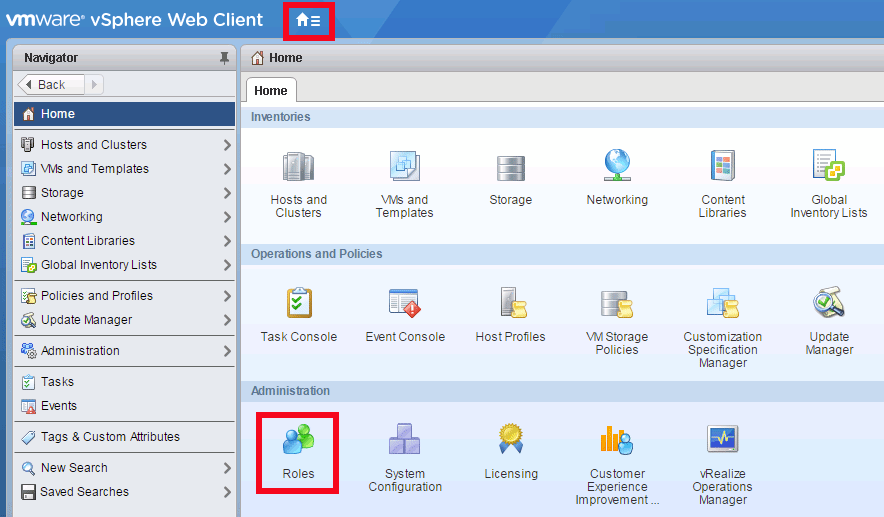The image size is (884, 517).
Task: Open Tags & Custom Attributes
Action: pyautogui.click(x=110, y=437)
